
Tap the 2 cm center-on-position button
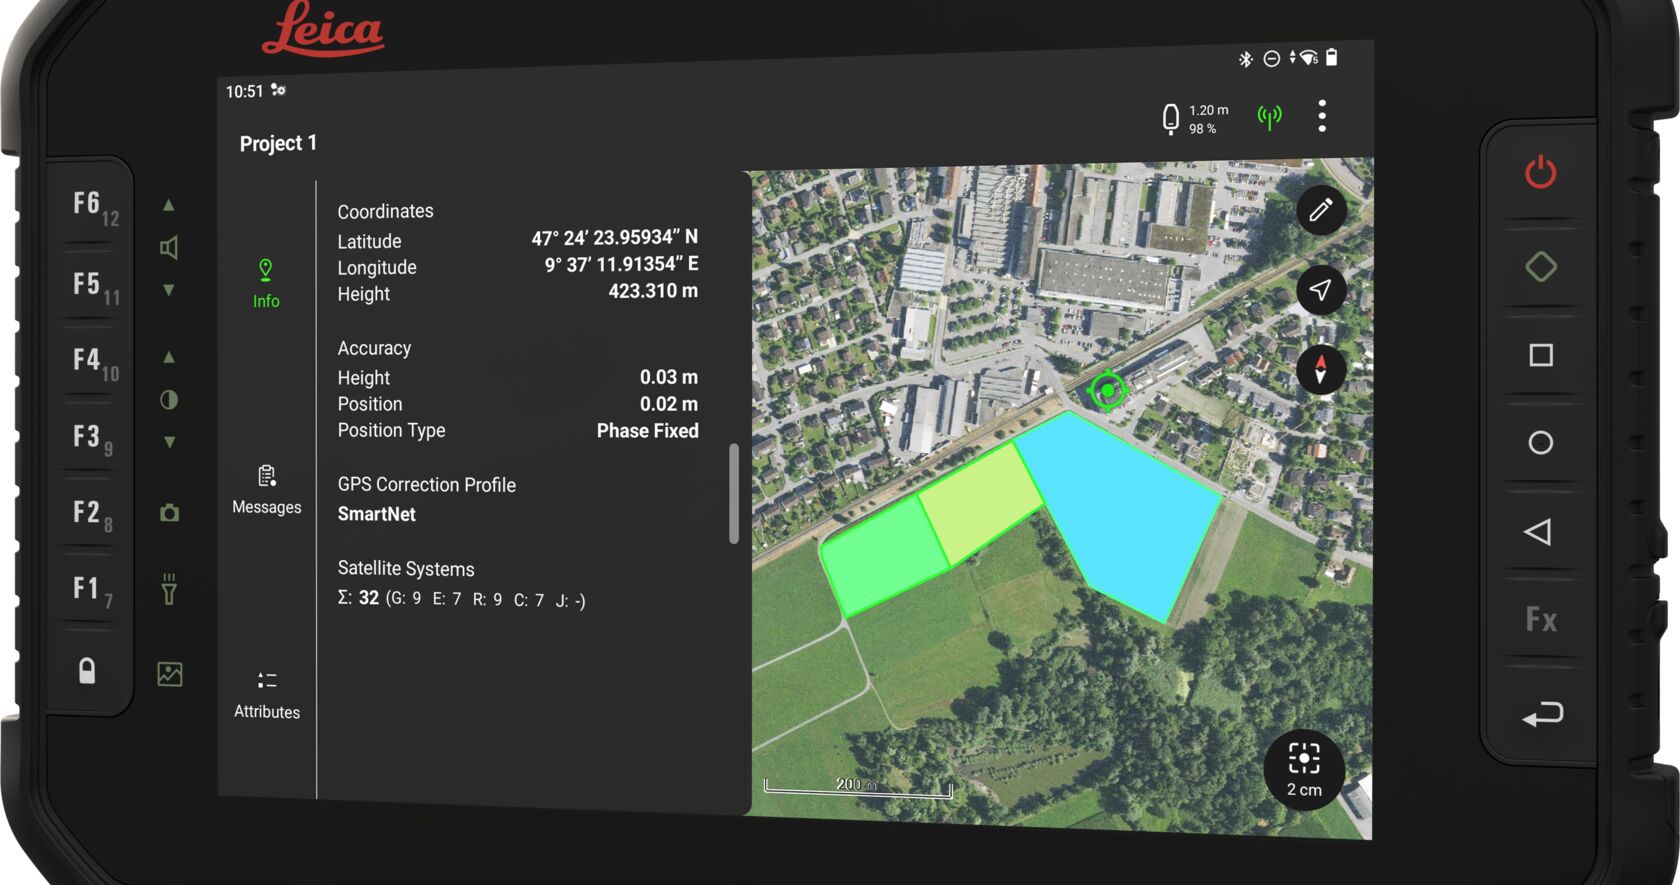pos(1304,769)
